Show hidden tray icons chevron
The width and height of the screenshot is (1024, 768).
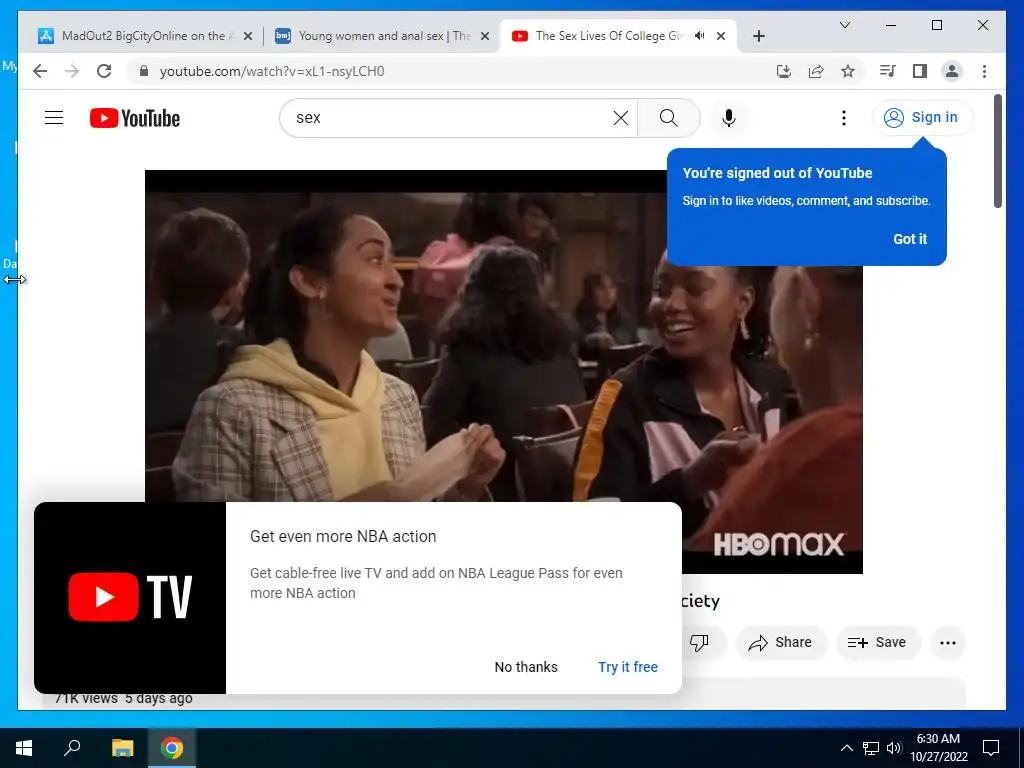point(846,748)
